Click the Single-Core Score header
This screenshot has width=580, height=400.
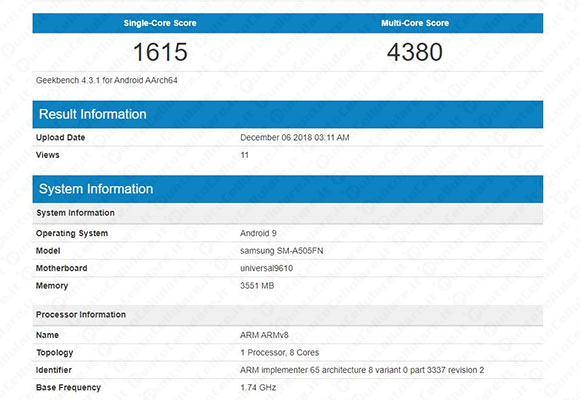pos(160,23)
